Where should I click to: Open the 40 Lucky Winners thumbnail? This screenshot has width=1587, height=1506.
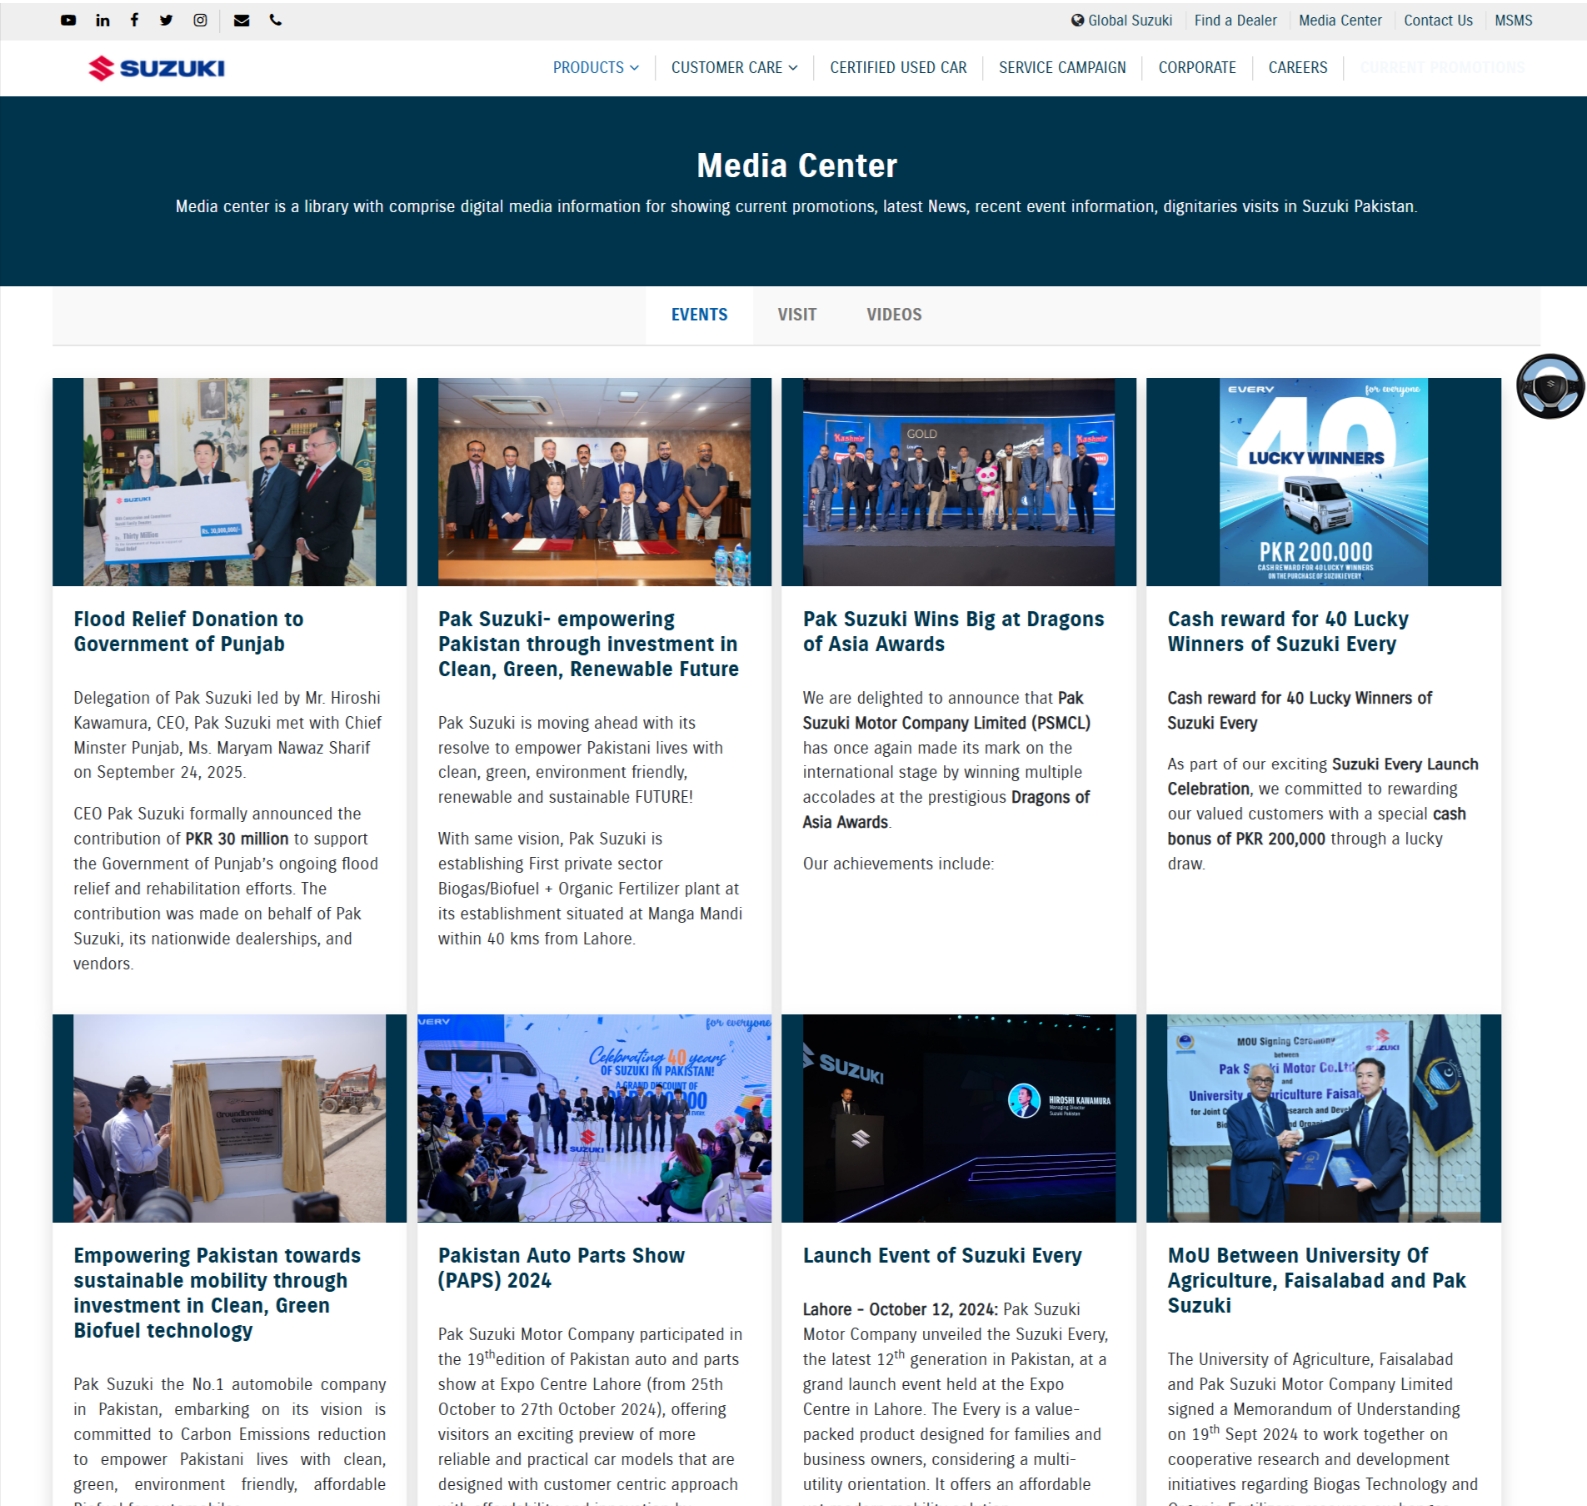point(1322,482)
